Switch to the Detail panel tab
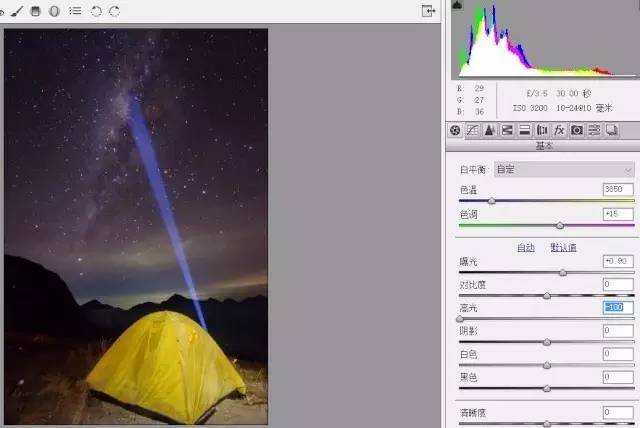The height and width of the screenshot is (428, 640). click(490, 130)
